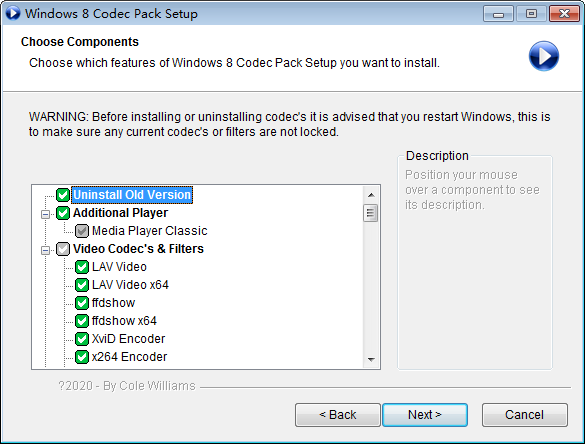
Task: Click the Next button
Action: click(425, 415)
